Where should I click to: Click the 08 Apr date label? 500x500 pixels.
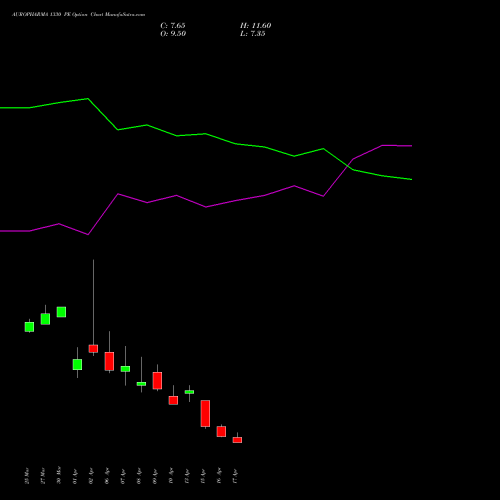coord(139,477)
